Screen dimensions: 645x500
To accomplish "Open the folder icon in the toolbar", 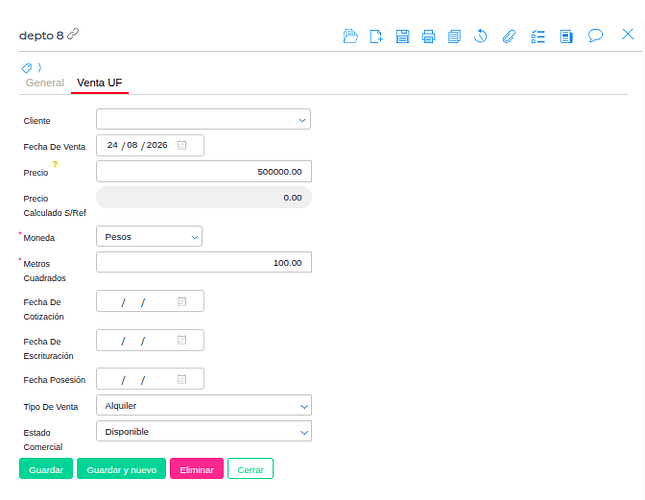I will click(x=350, y=36).
